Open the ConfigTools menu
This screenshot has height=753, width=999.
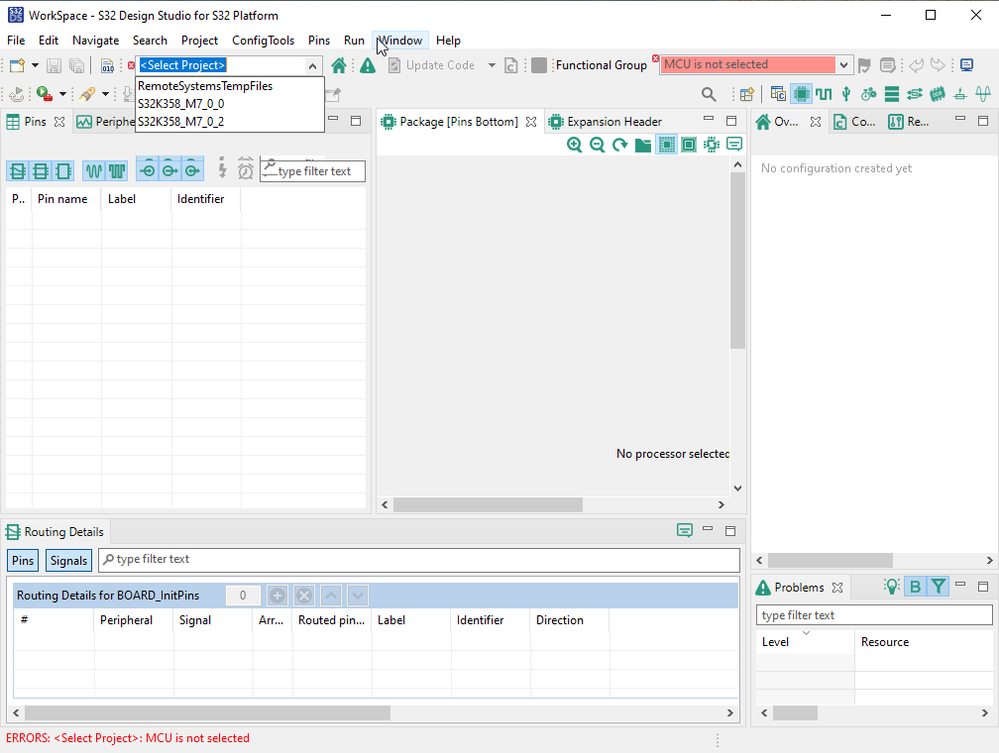tap(263, 40)
